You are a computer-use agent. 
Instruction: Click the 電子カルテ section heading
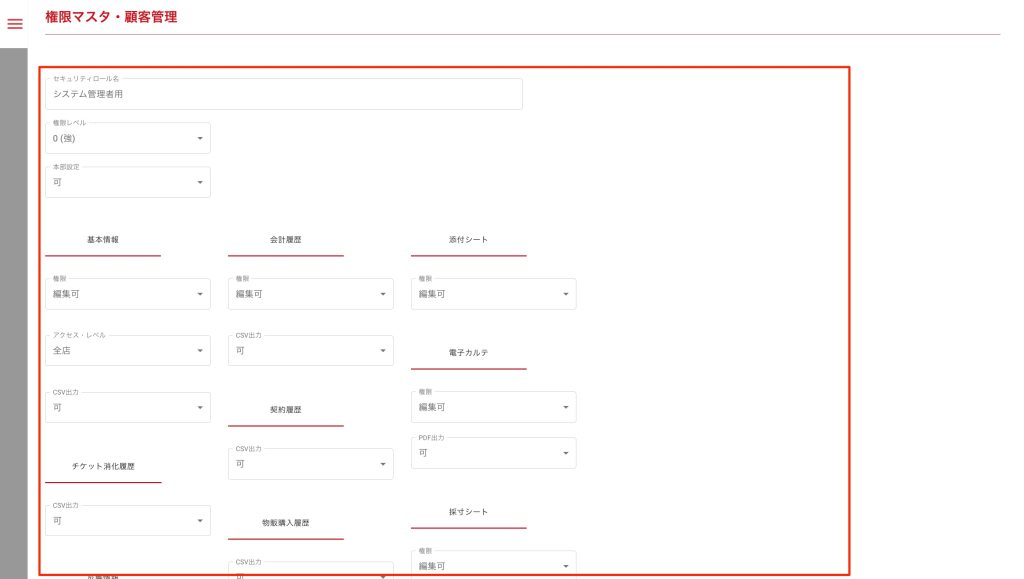[469, 353]
